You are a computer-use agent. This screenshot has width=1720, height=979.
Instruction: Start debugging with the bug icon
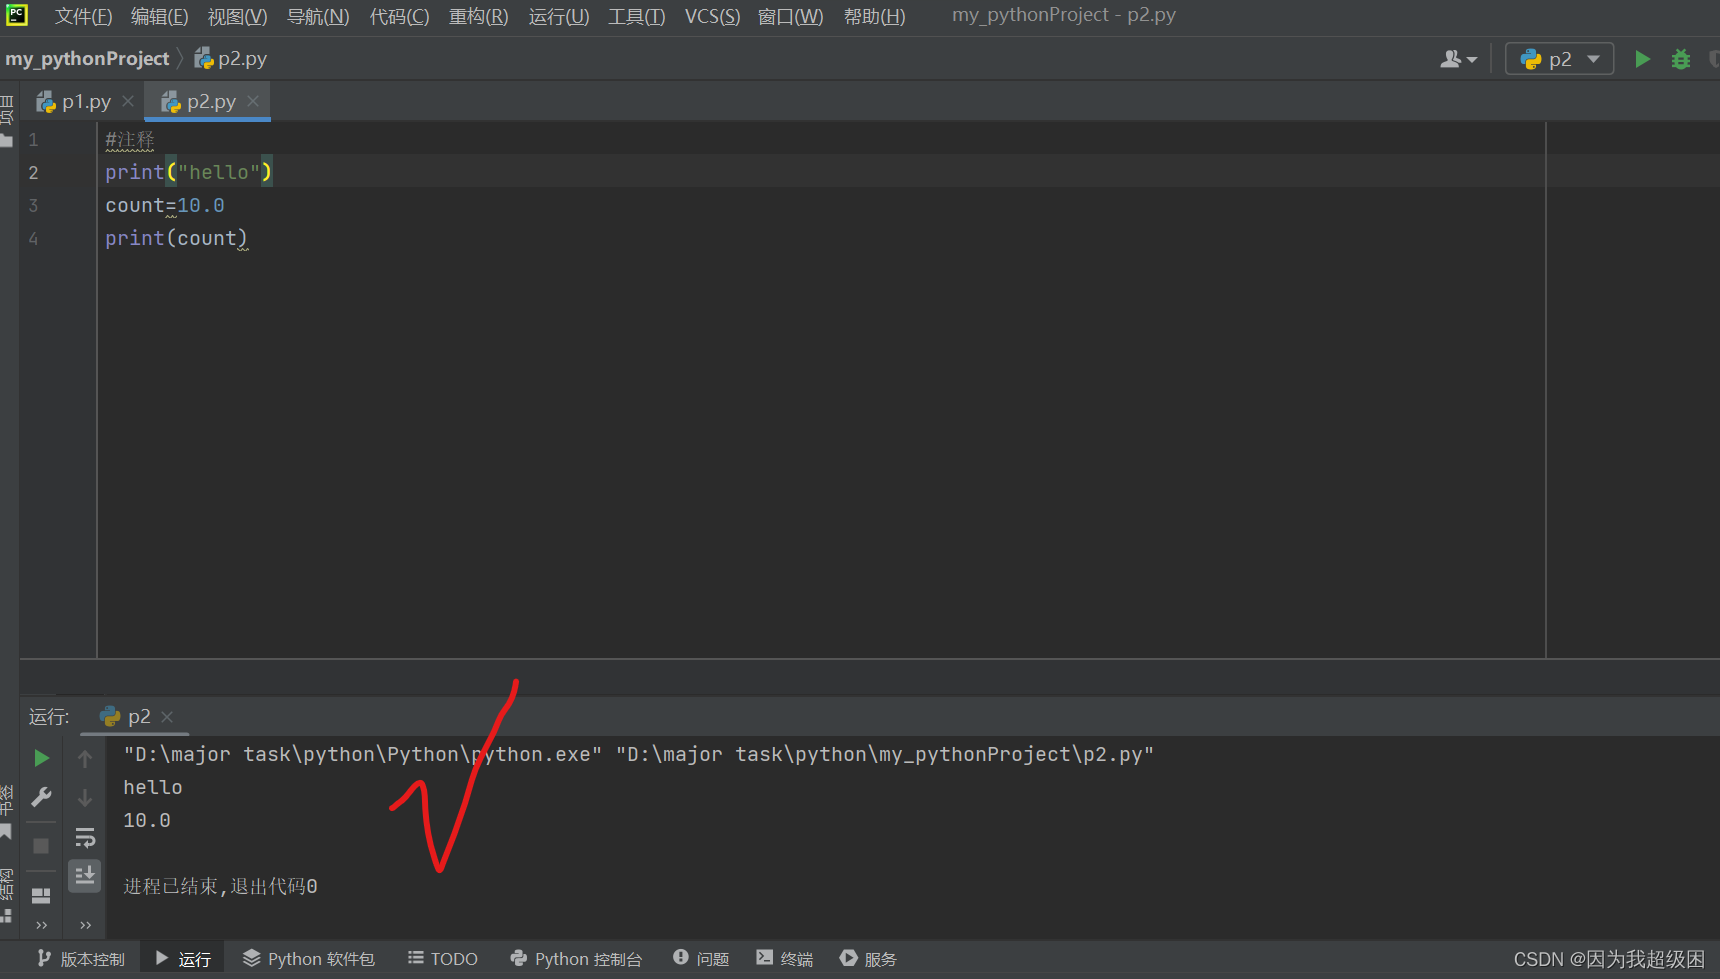coord(1681,59)
